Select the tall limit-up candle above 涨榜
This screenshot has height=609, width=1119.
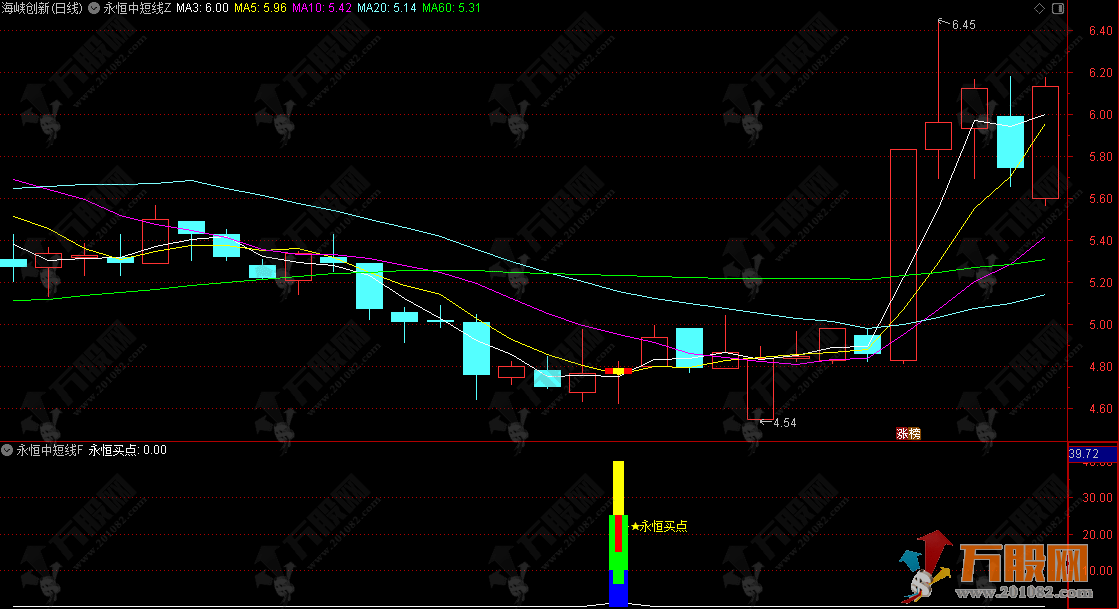(x=903, y=255)
